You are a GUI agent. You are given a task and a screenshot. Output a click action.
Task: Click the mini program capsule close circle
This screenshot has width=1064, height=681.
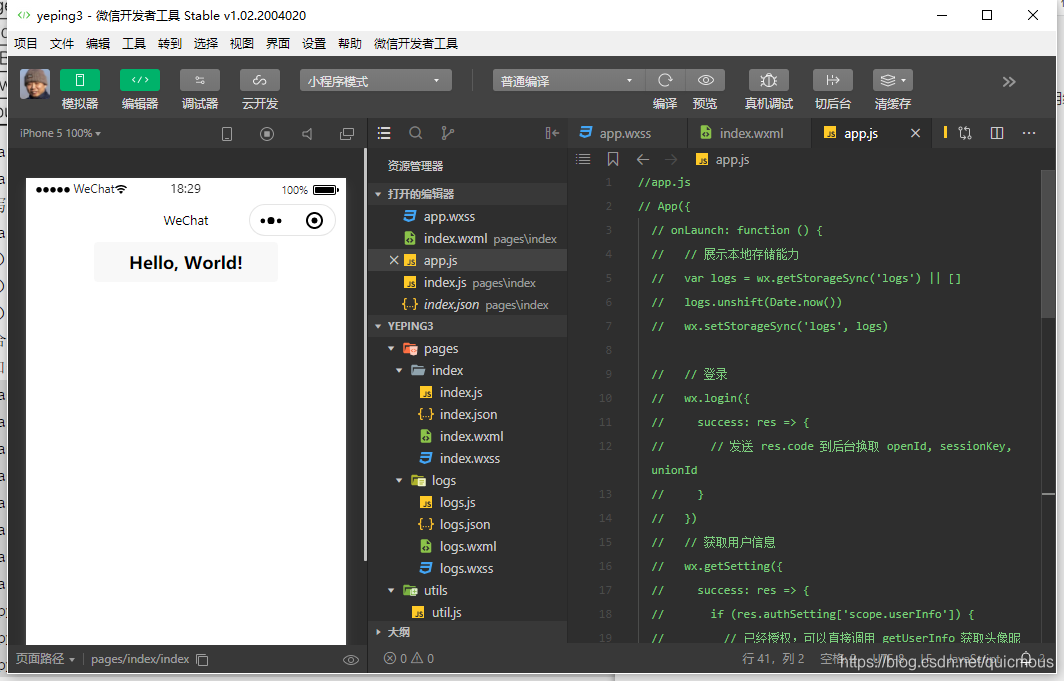(314, 220)
